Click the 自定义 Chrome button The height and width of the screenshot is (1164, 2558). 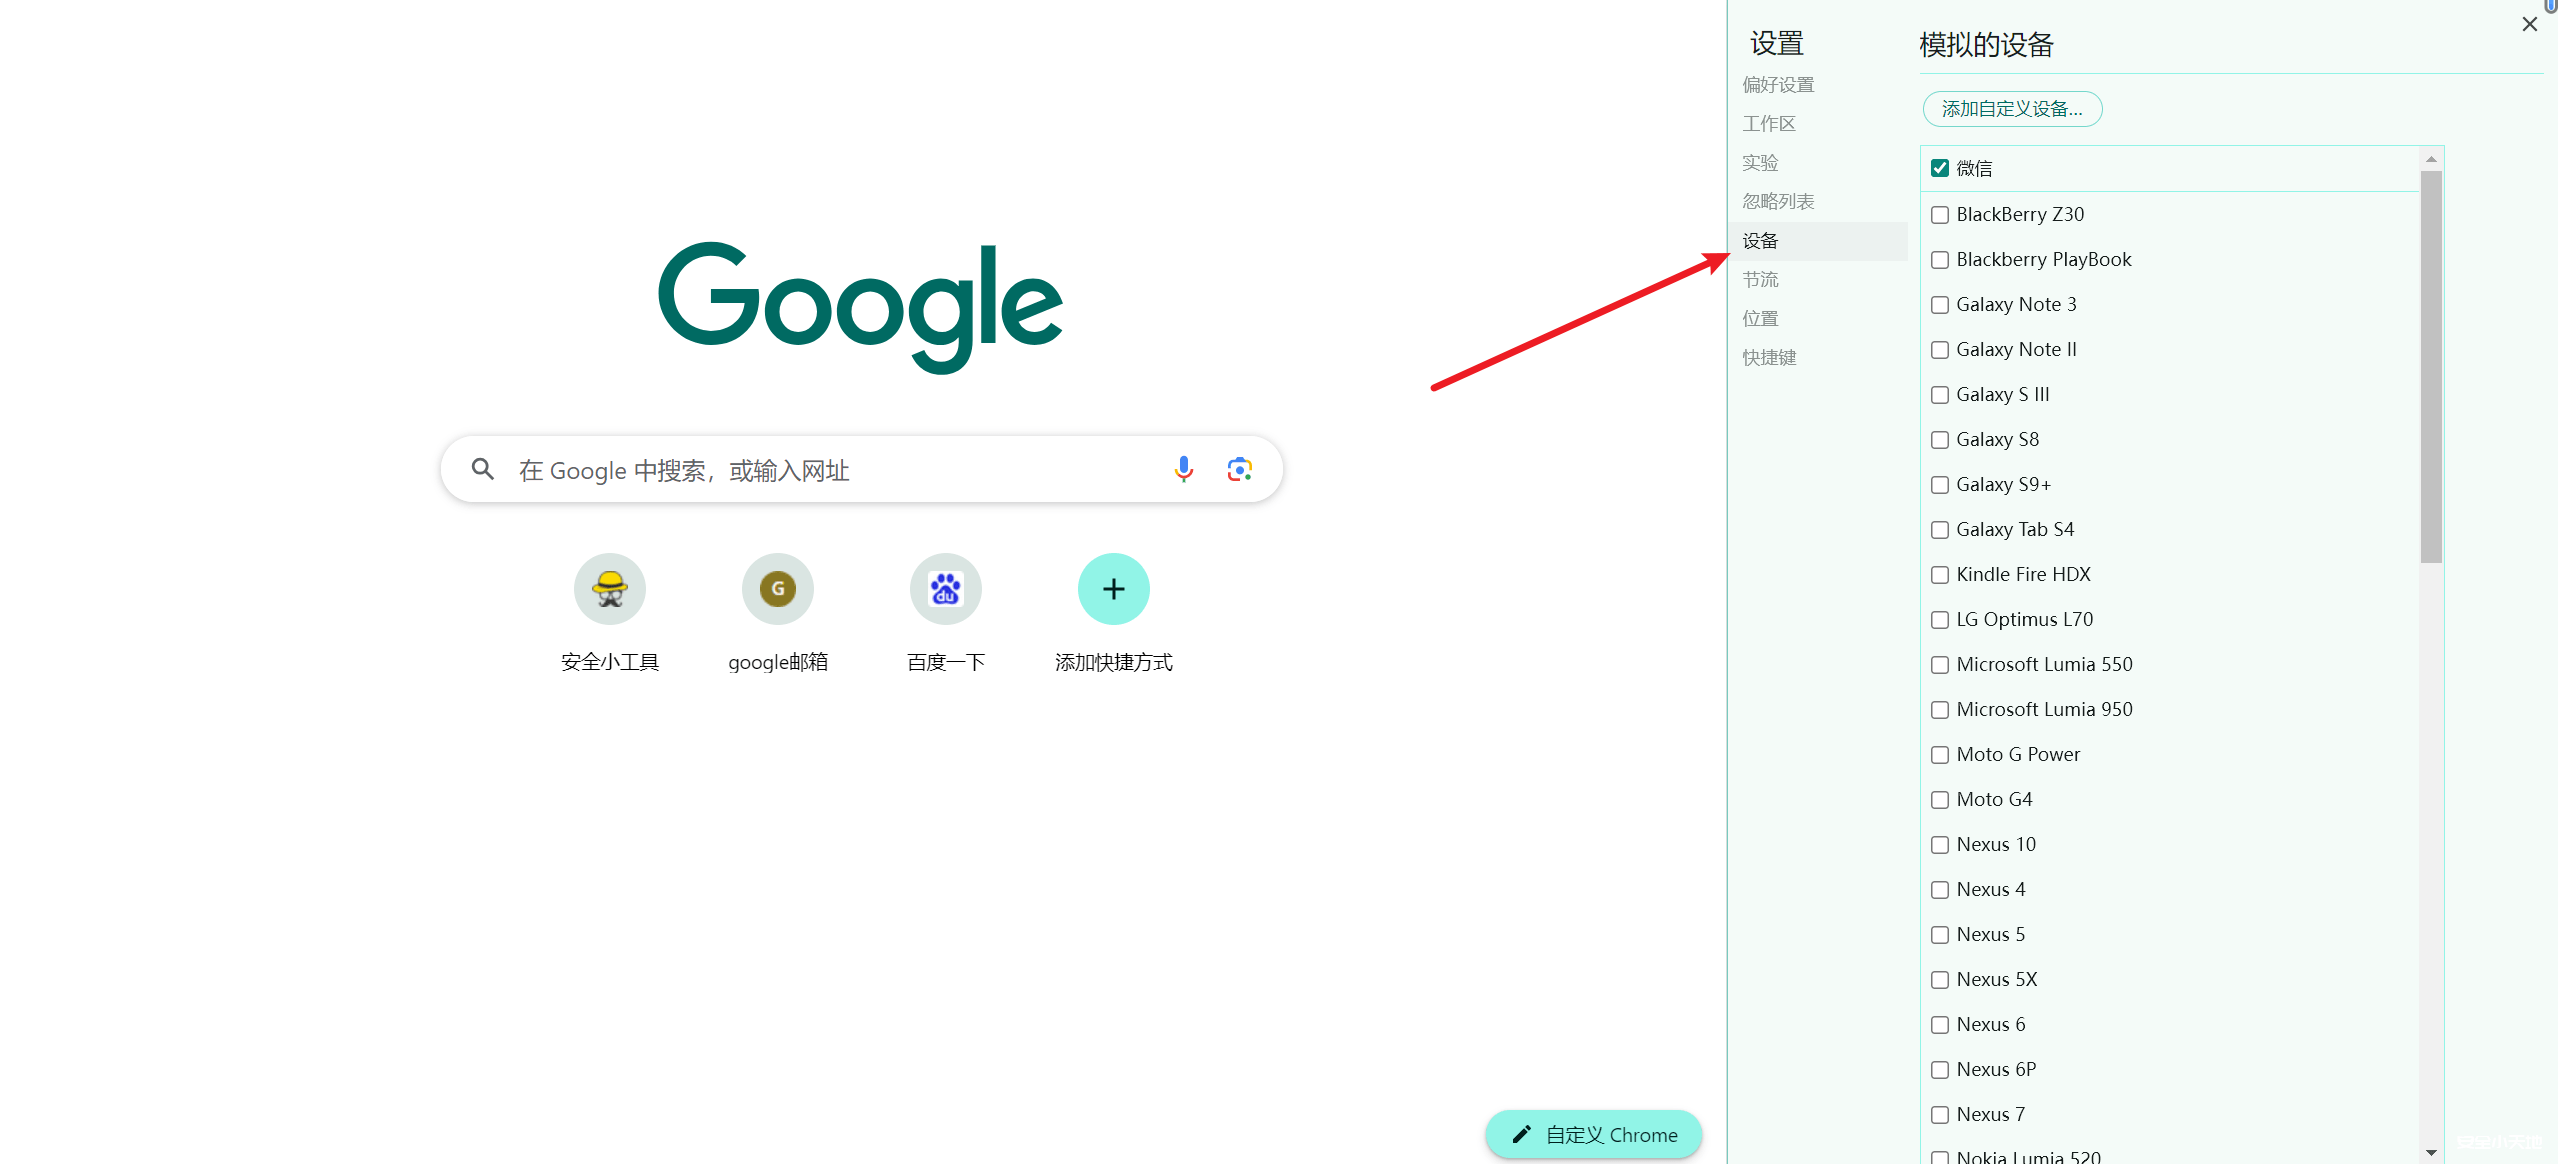(x=1592, y=1134)
